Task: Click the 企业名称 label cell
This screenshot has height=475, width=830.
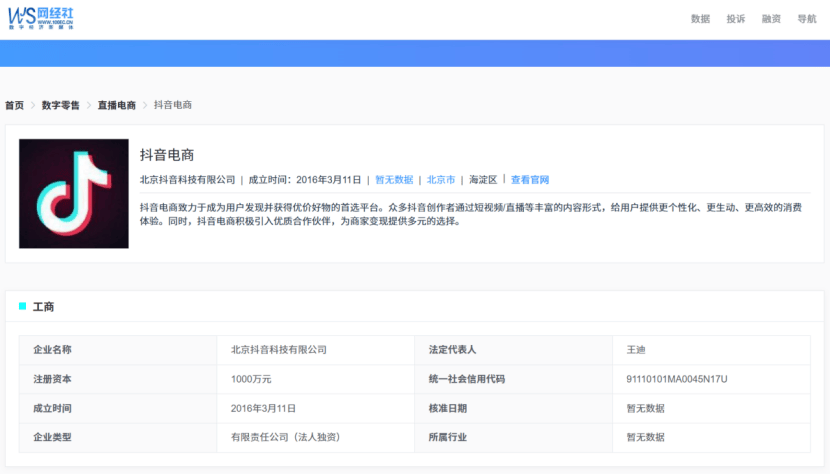Action: [x=118, y=349]
